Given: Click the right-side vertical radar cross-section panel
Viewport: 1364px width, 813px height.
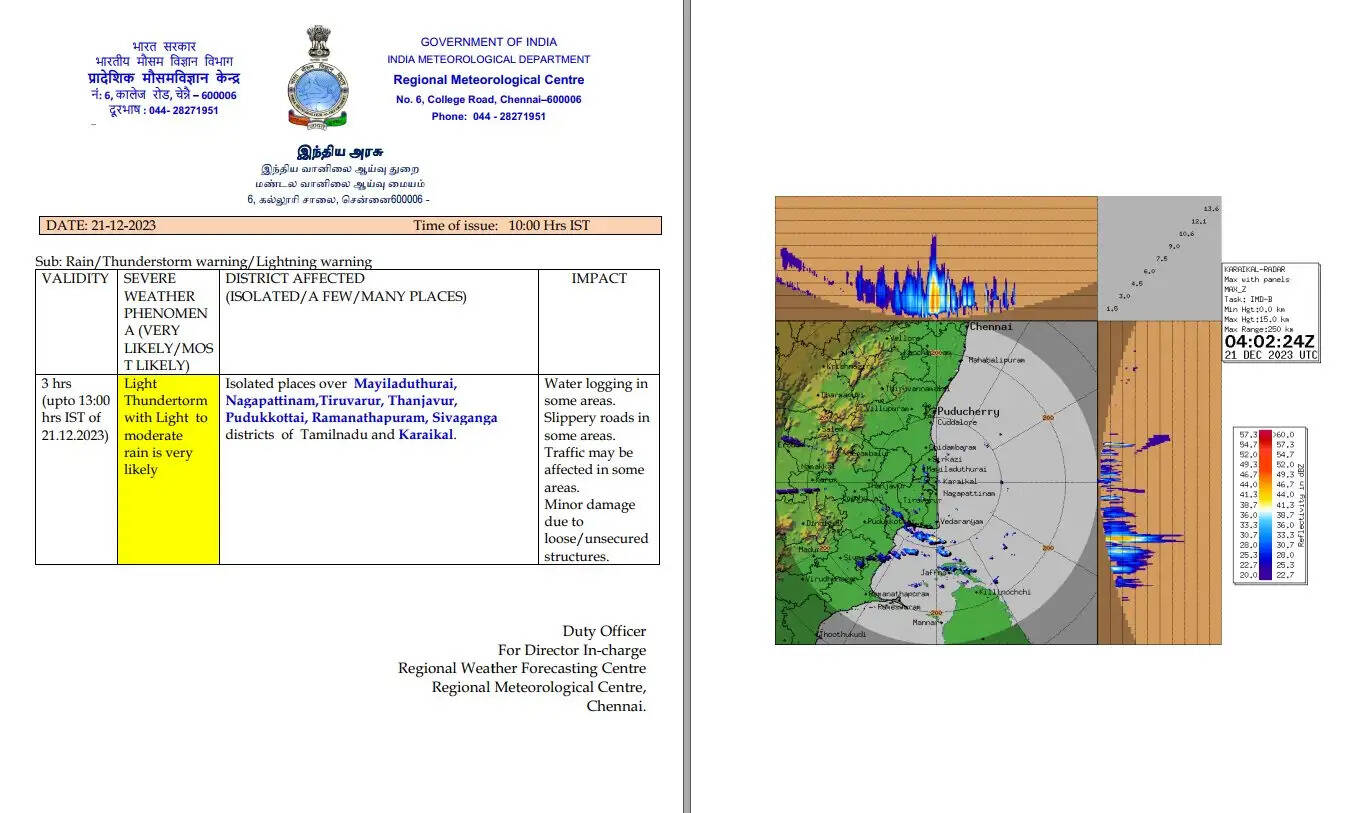Looking at the screenshot, I should point(1158,482).
